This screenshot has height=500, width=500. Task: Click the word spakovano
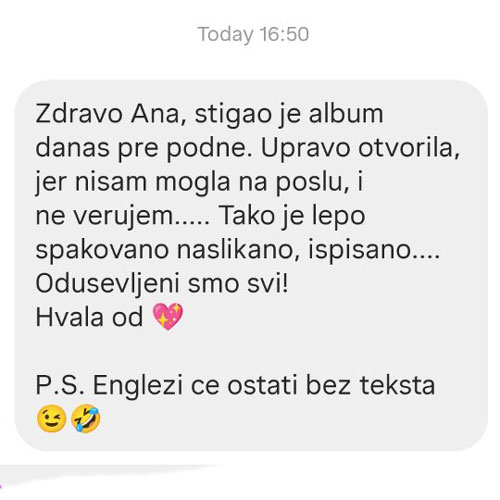tap(102, 250)
